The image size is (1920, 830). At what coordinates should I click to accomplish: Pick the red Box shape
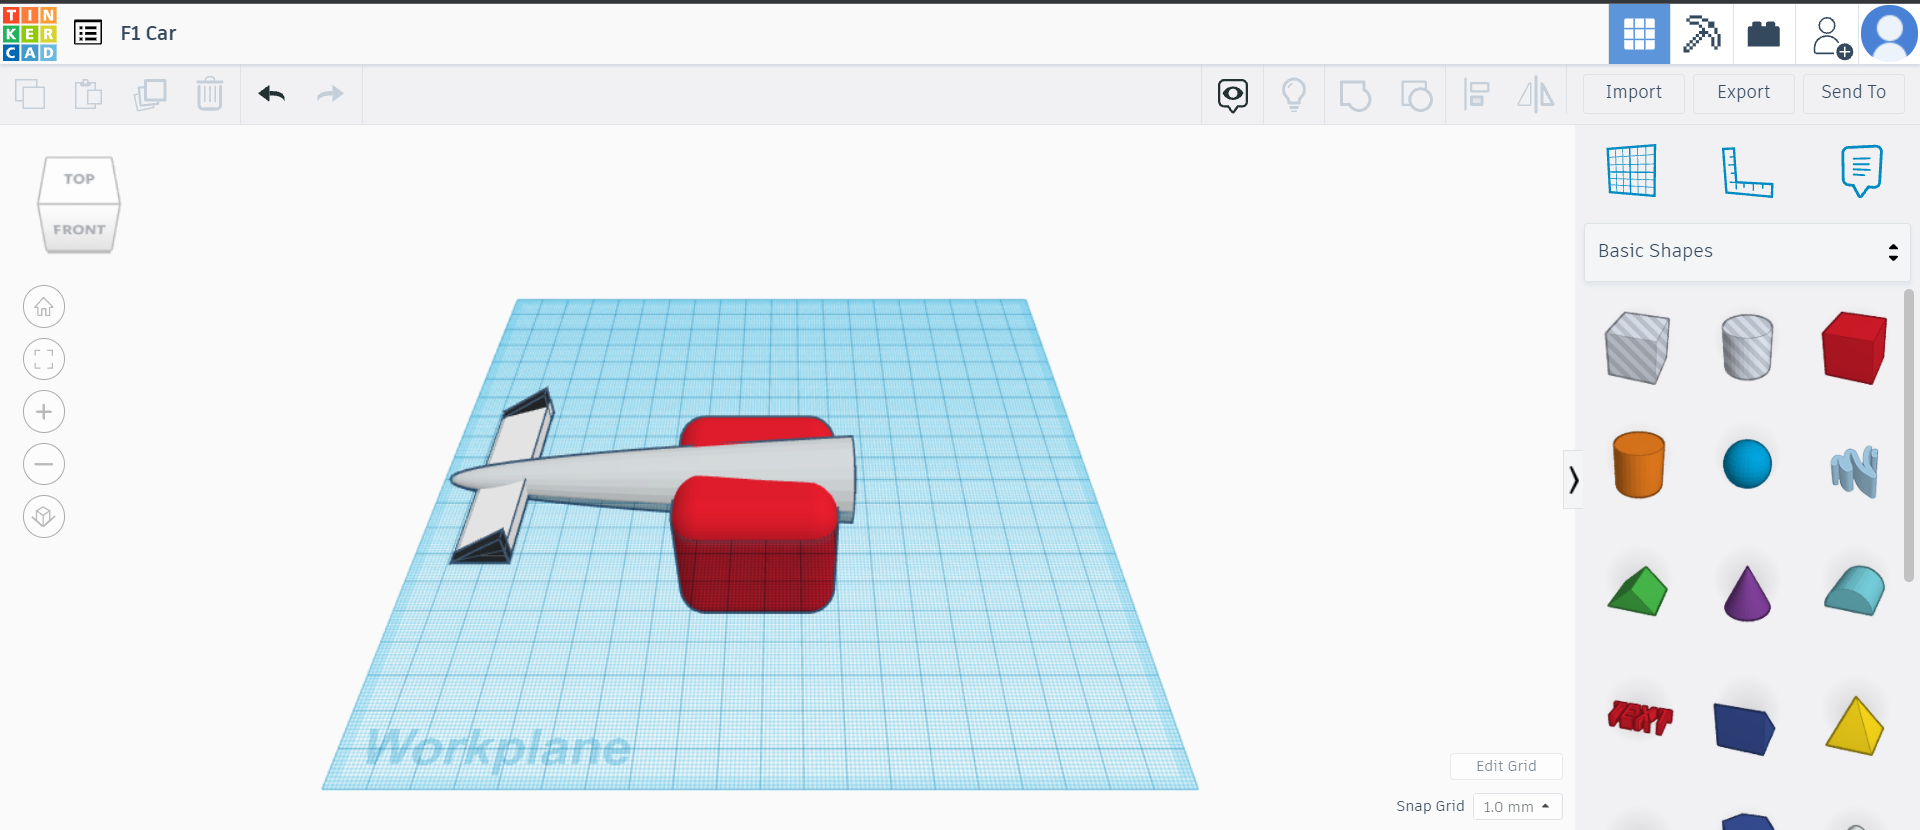pos(1855,347)
